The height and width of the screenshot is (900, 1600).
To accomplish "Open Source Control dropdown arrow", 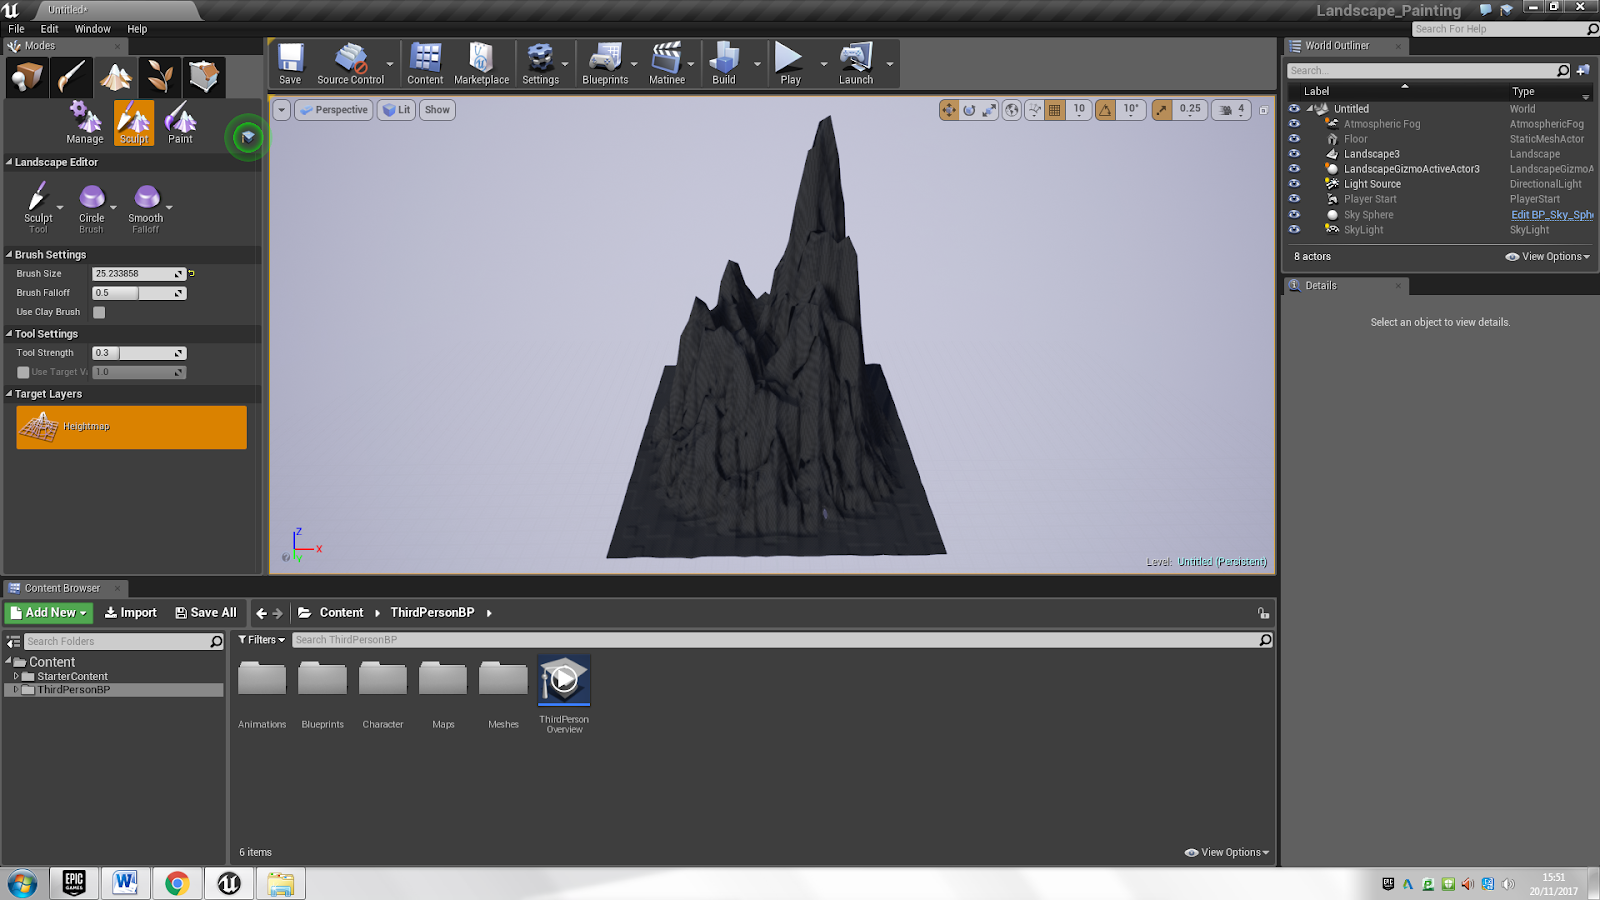I will coord(390,65).
